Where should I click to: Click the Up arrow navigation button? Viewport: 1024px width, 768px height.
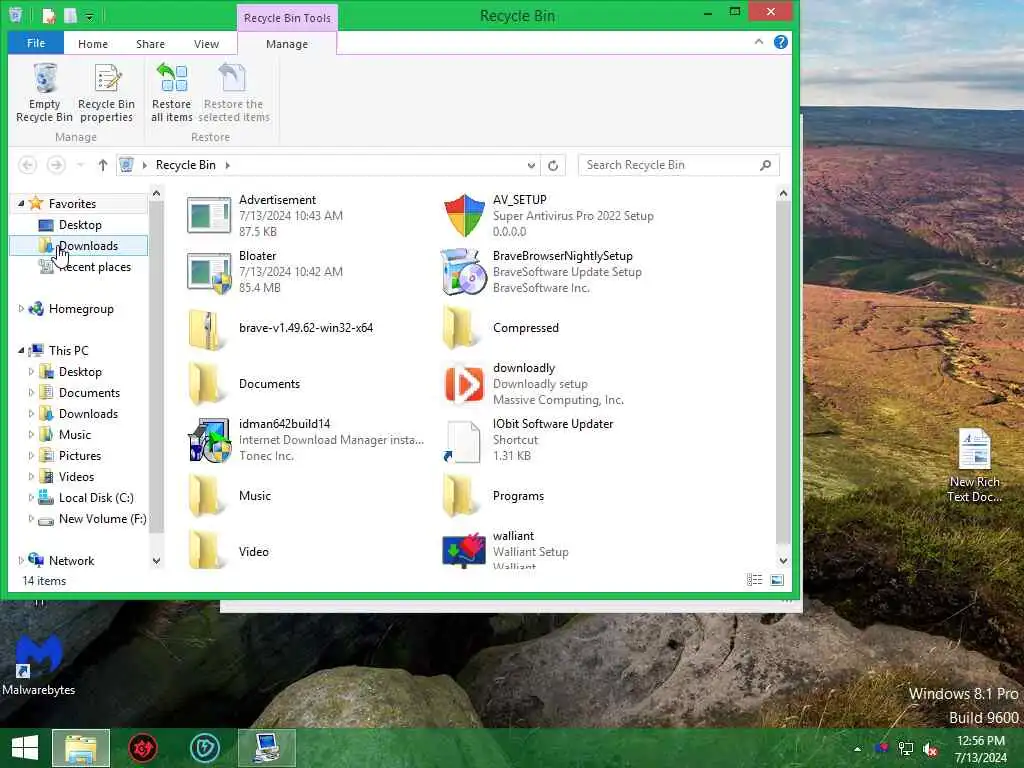click(x=103, y=165)
